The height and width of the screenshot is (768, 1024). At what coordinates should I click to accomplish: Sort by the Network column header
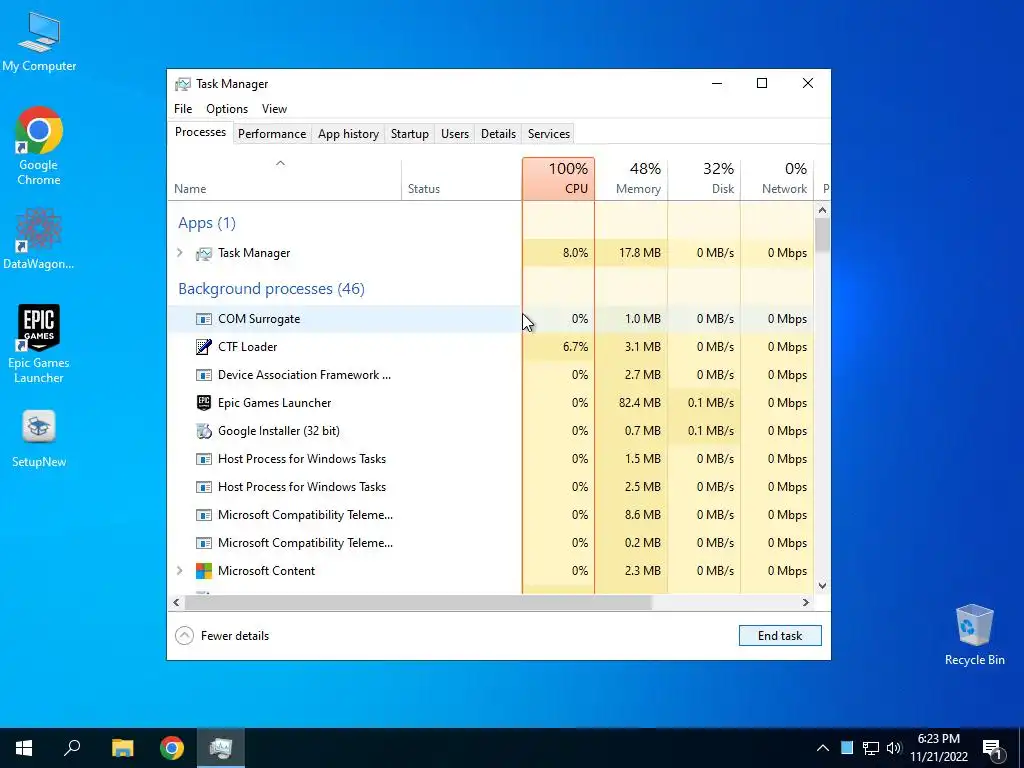click(777, 179)
